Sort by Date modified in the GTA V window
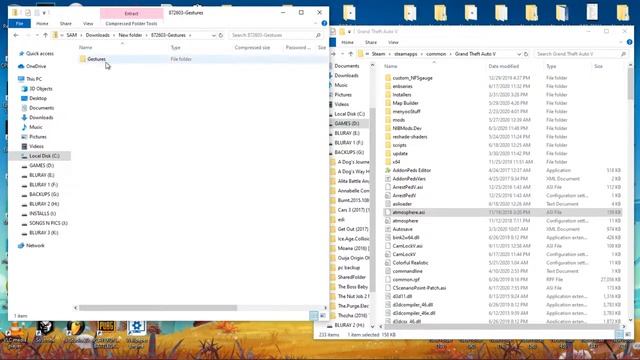The height and width of the screenshot is (360, 640). tap(504, 67)
